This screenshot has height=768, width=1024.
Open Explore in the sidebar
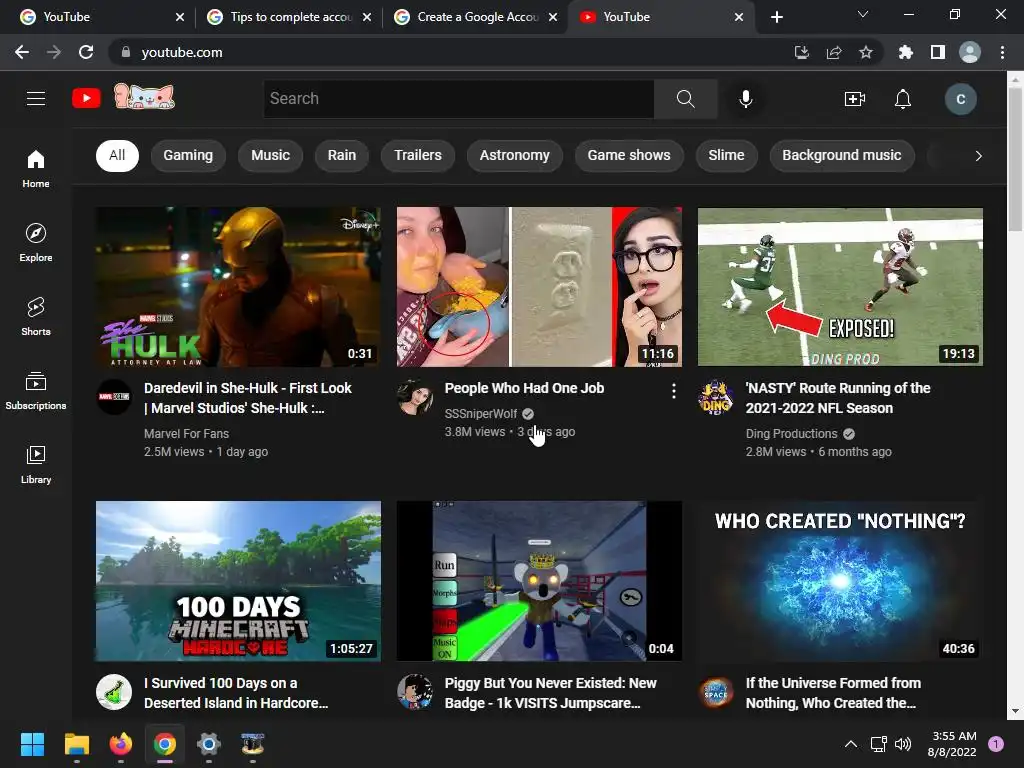coord(36,243)
